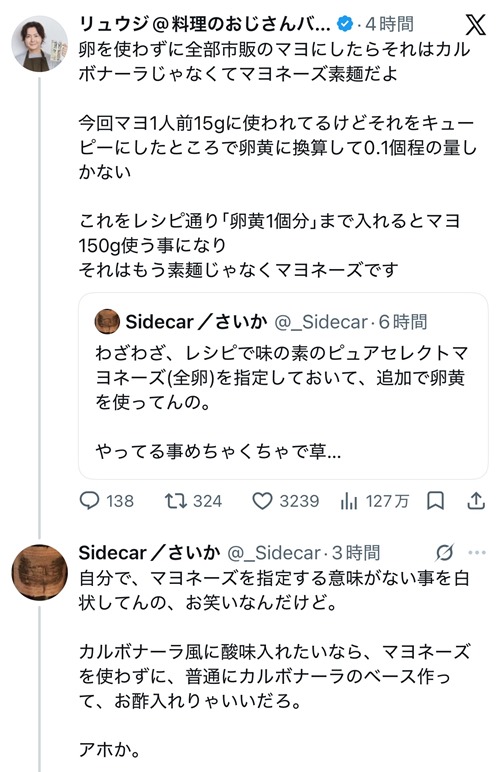The width and height of the screenshot is (500, 772).
Task: Open the Grok slashed-circle icon on reply
Action: (444, 552)
